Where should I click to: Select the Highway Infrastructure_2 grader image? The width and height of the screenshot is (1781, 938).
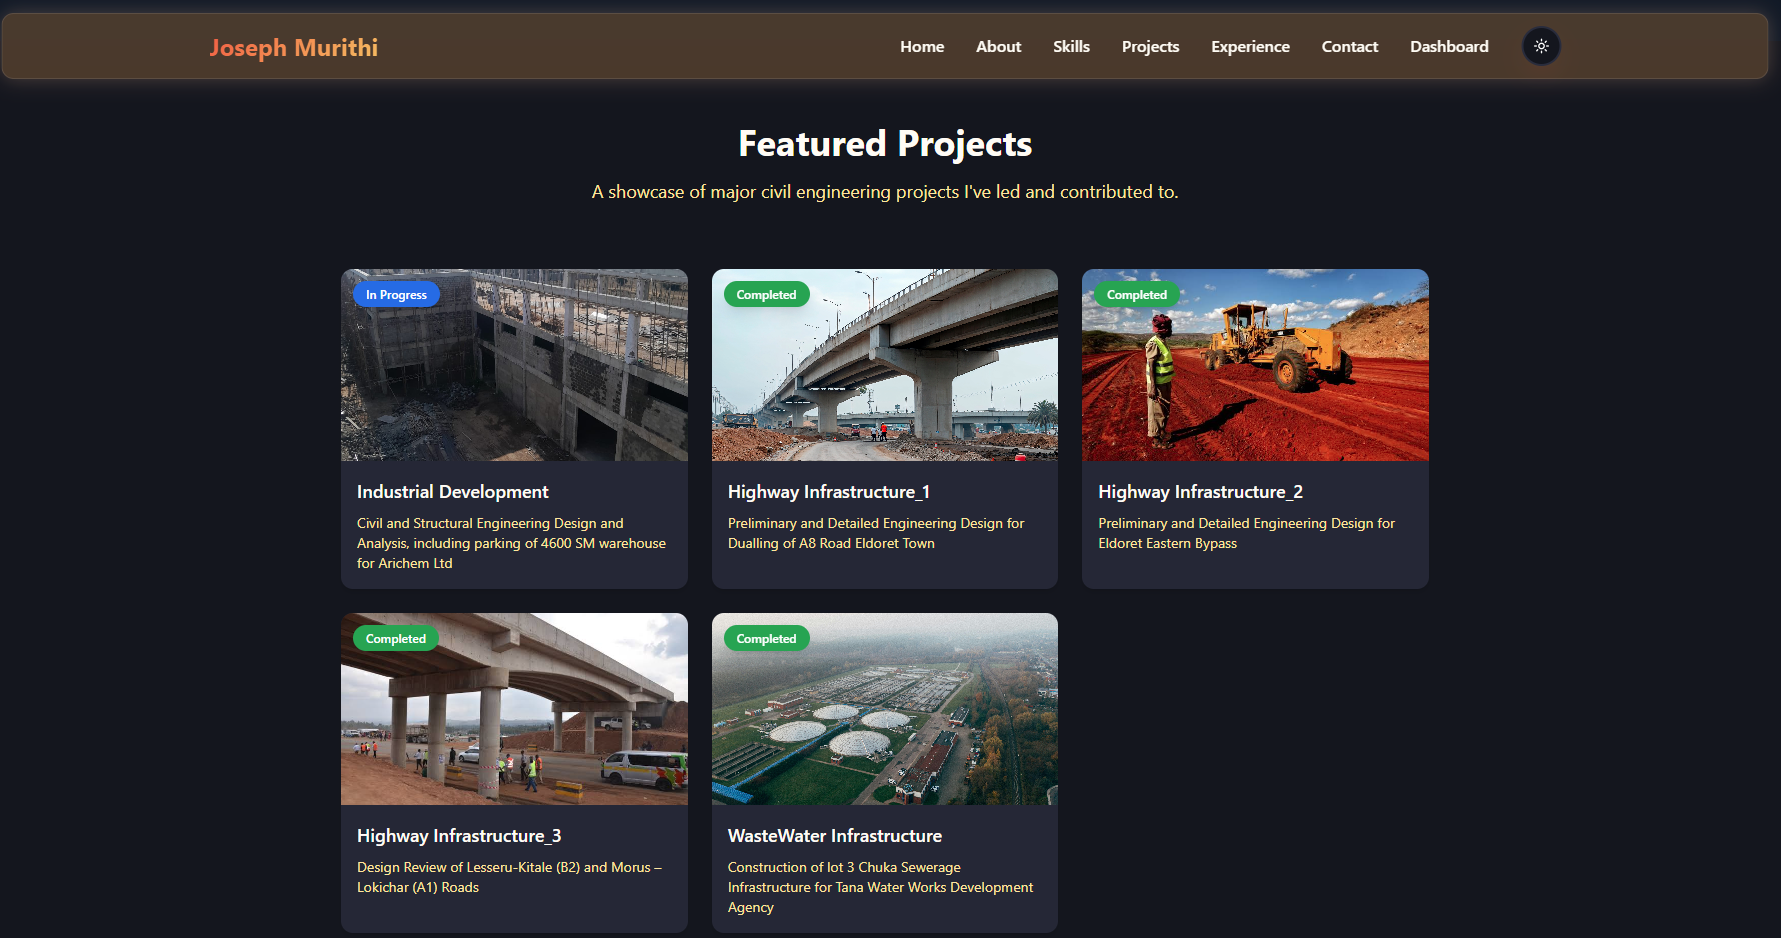1255,365
